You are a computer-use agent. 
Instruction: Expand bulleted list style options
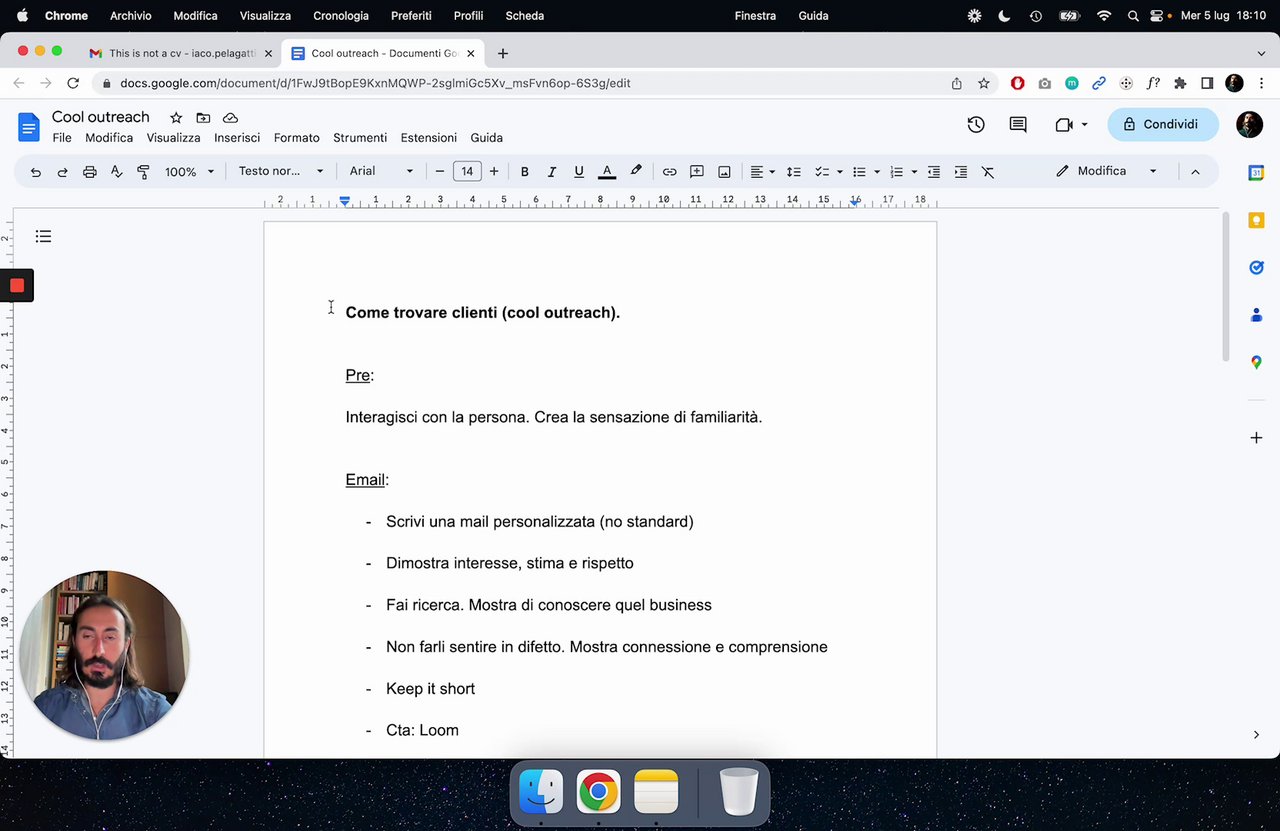(x=877, y=172)
